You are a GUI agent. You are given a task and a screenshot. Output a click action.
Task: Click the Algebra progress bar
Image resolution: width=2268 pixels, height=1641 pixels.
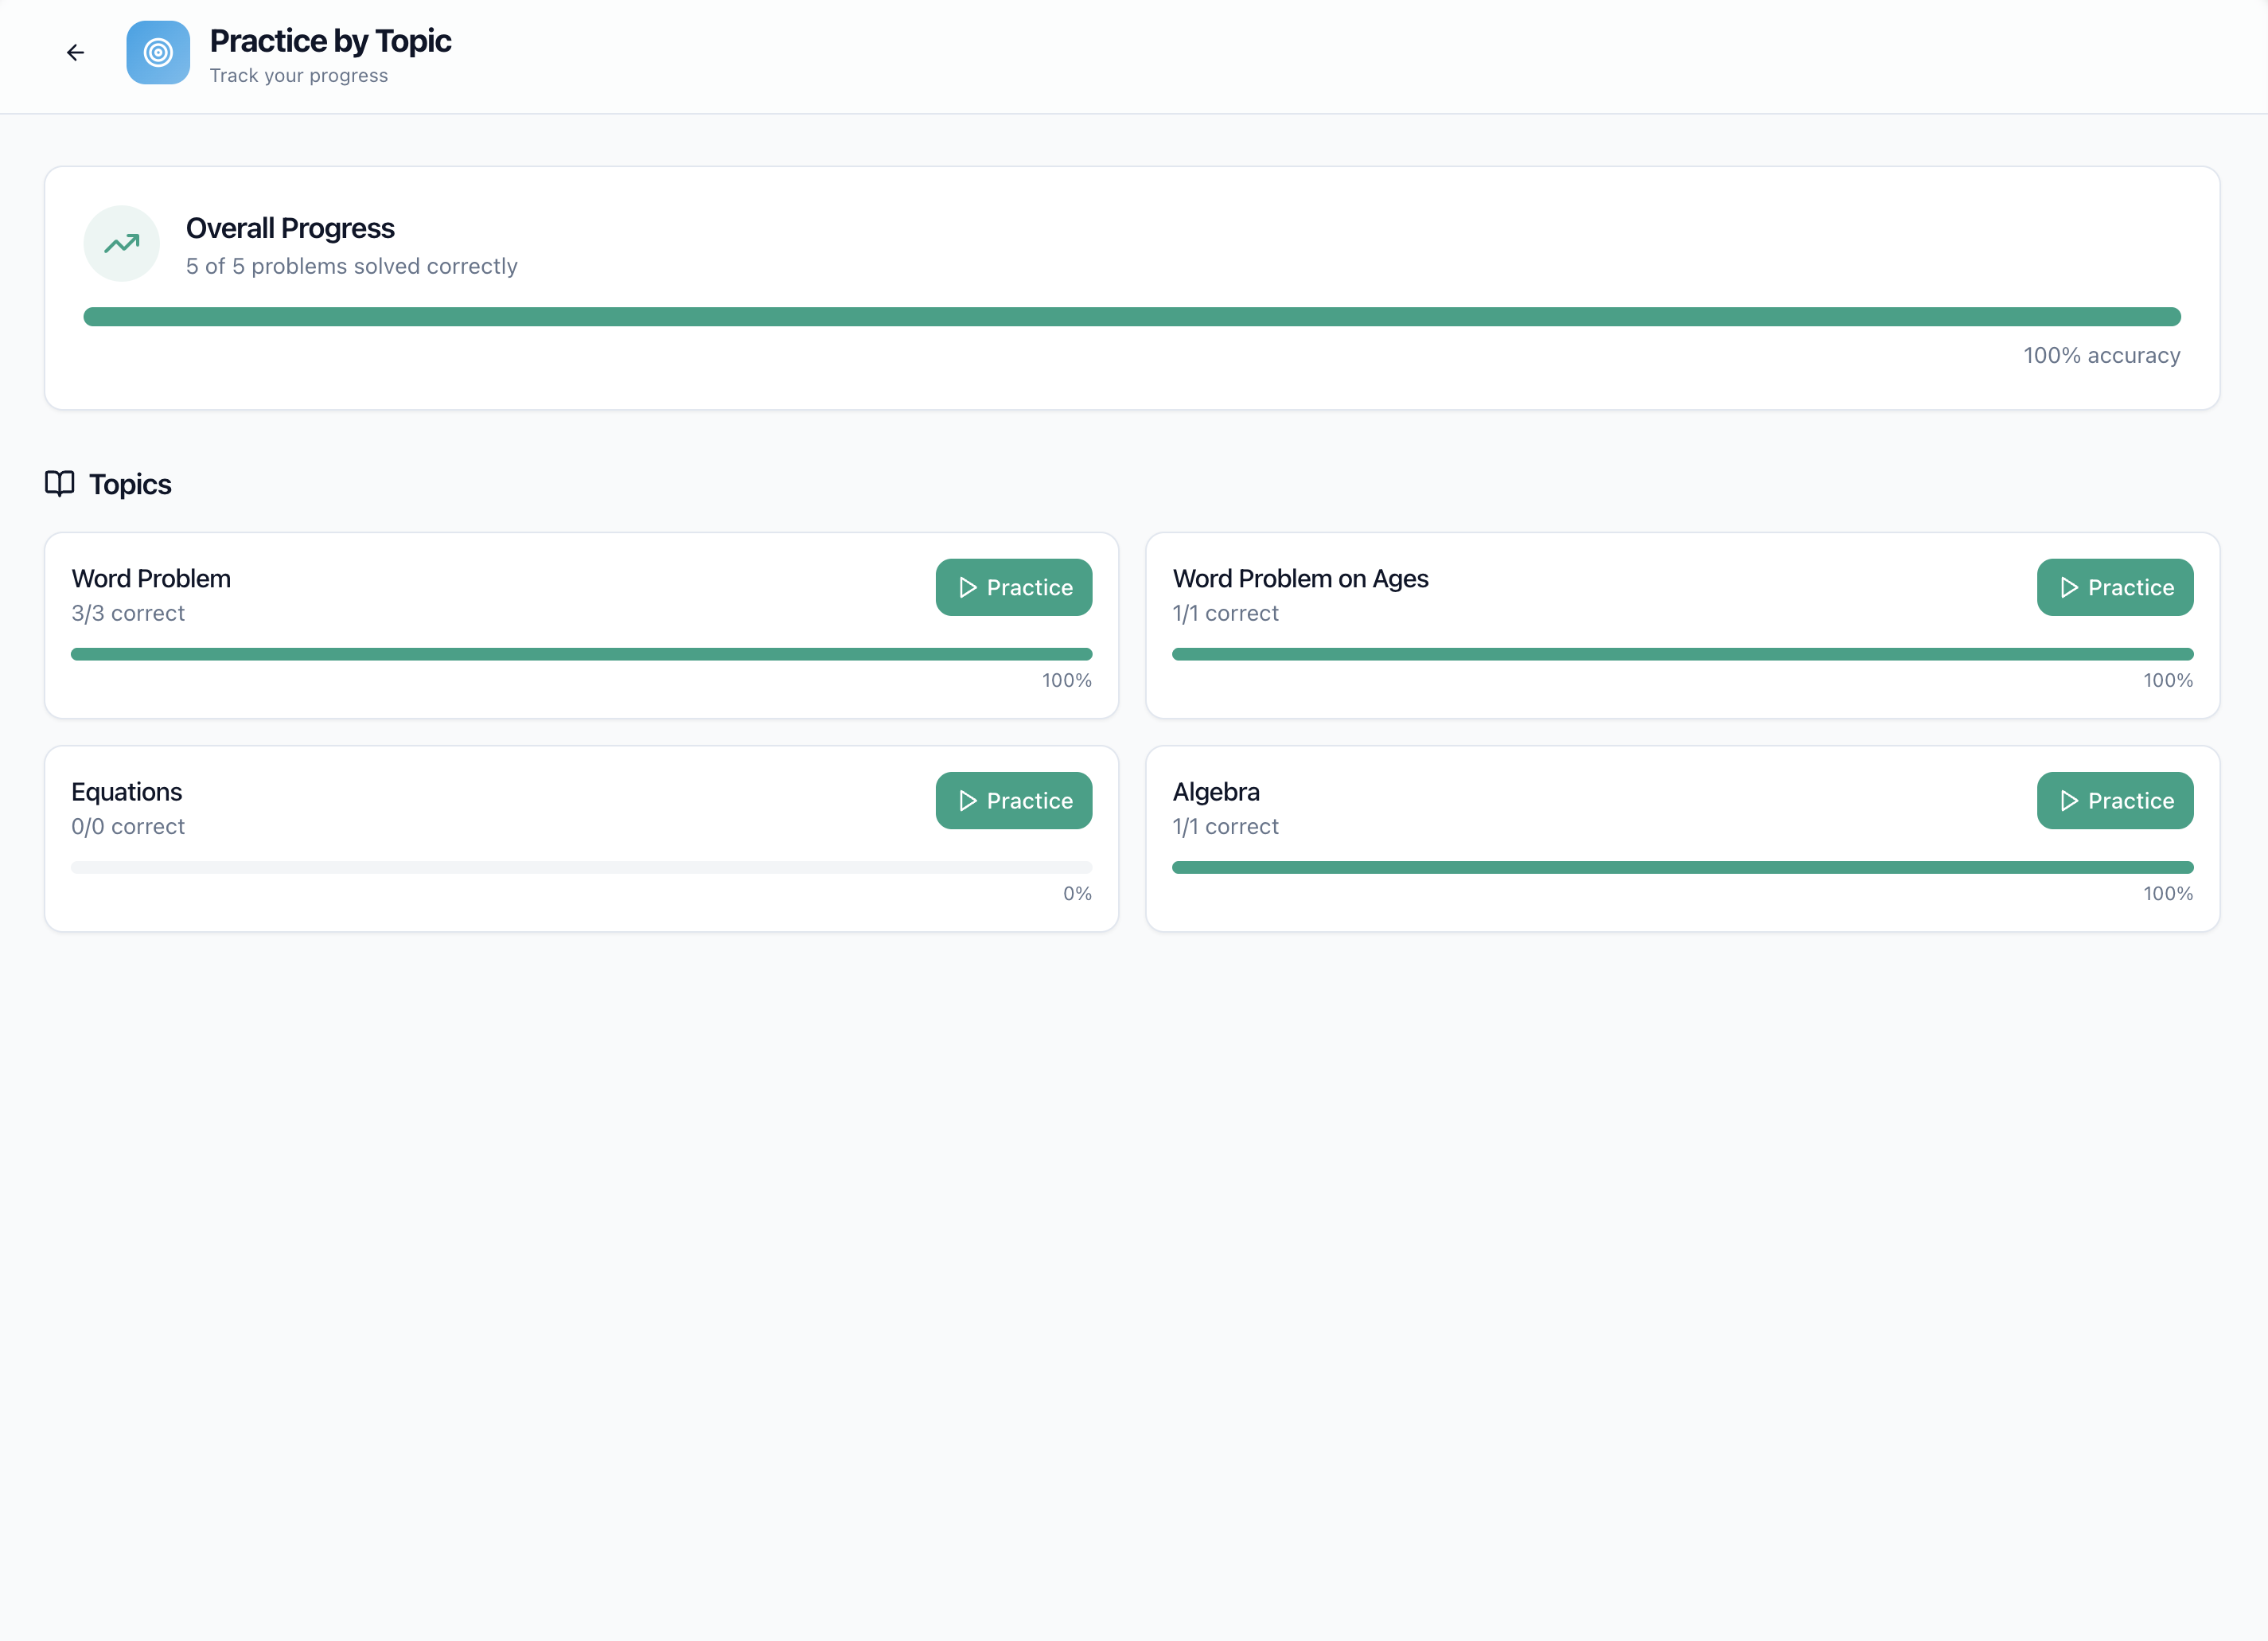(x=1682, y=868)
